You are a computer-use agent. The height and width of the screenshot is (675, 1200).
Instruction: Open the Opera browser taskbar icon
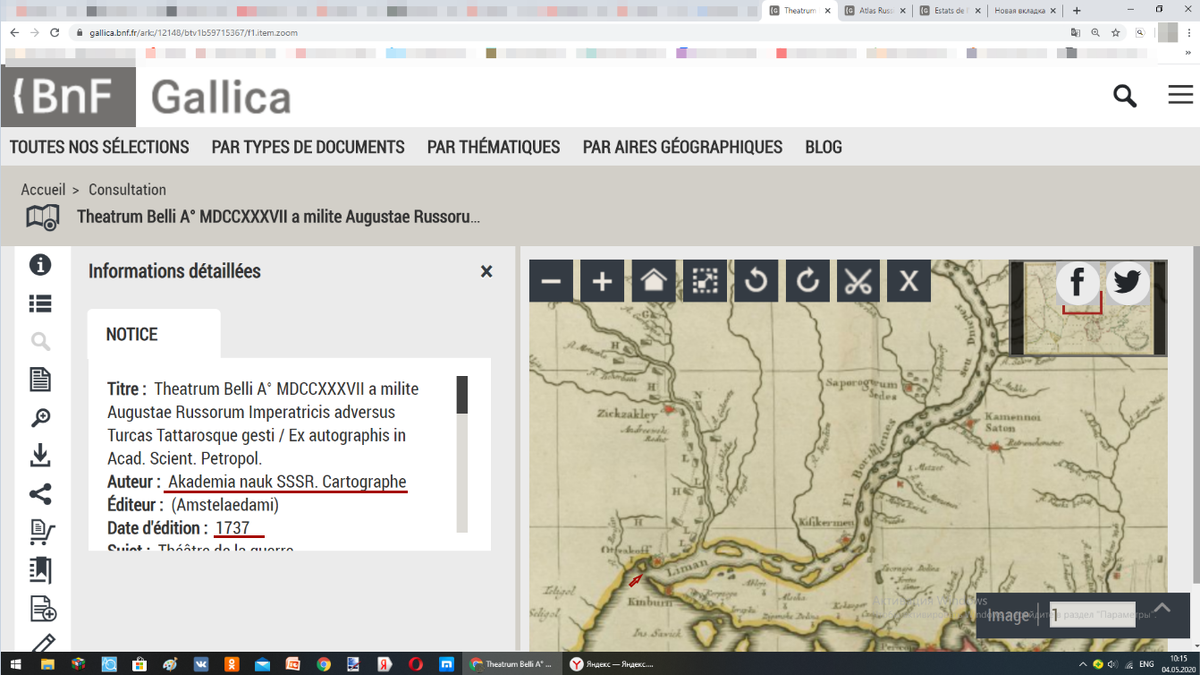pos(416,664)
